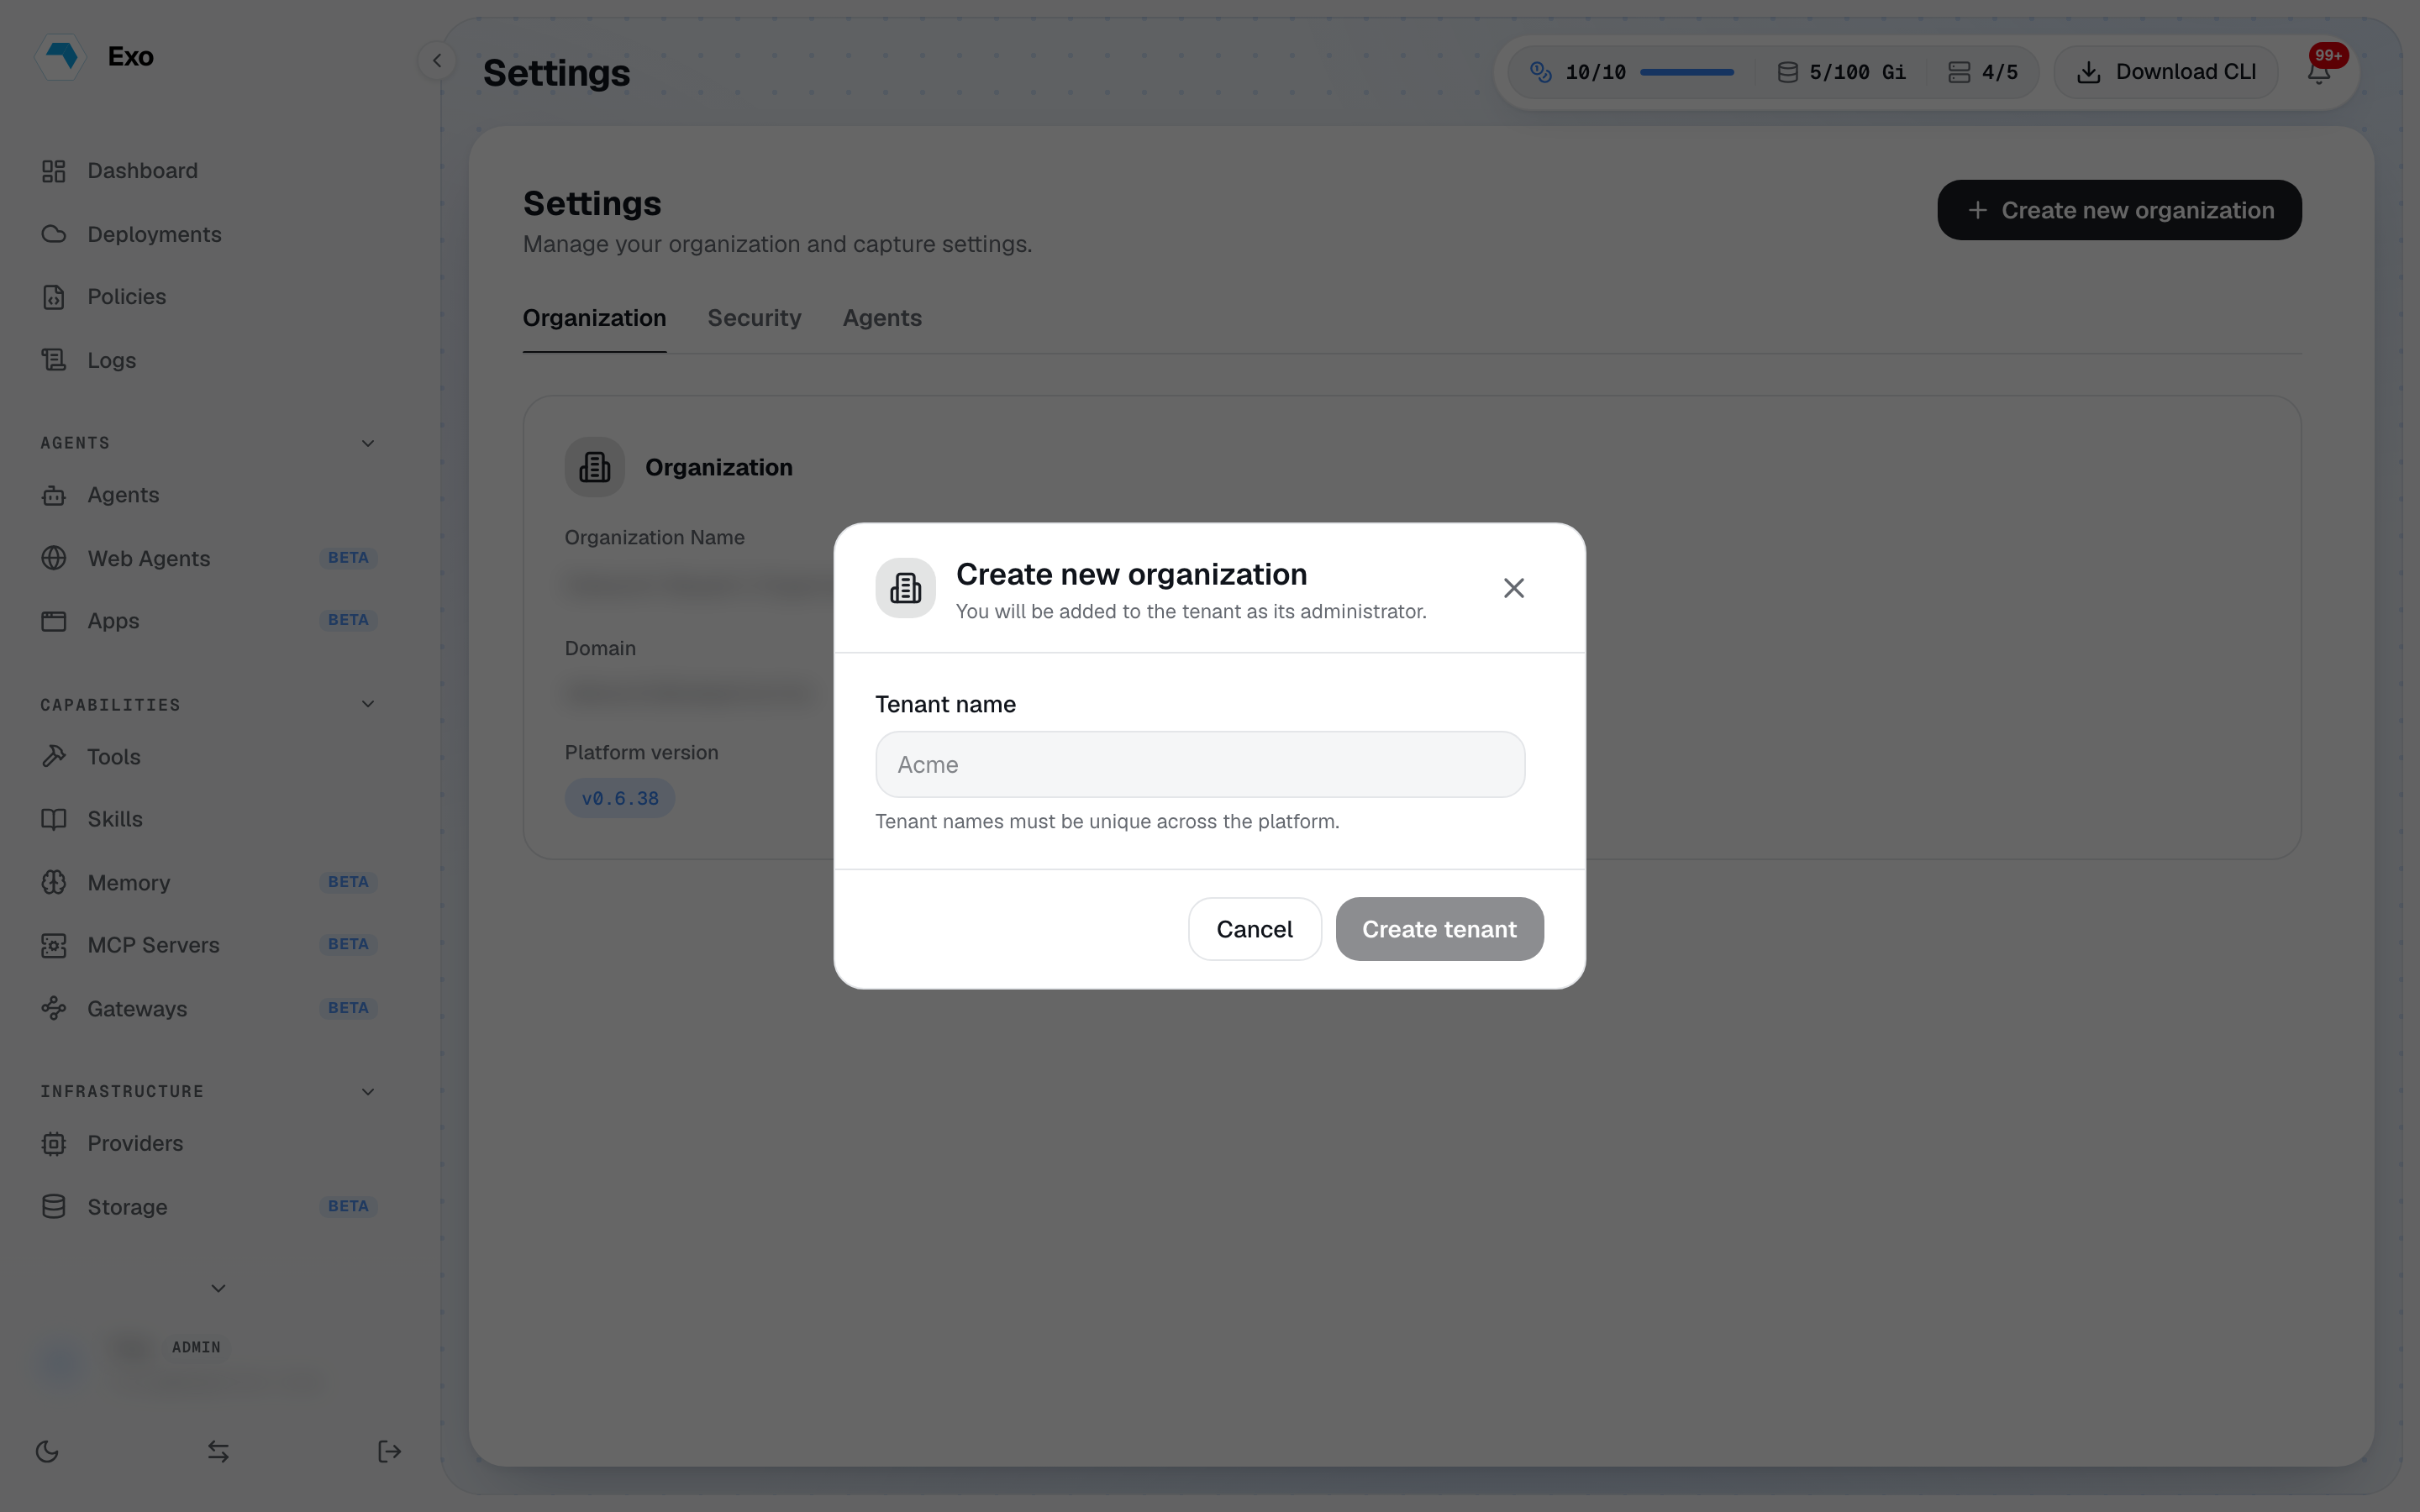Click the Tenant name input field

tap(1200, 764)
